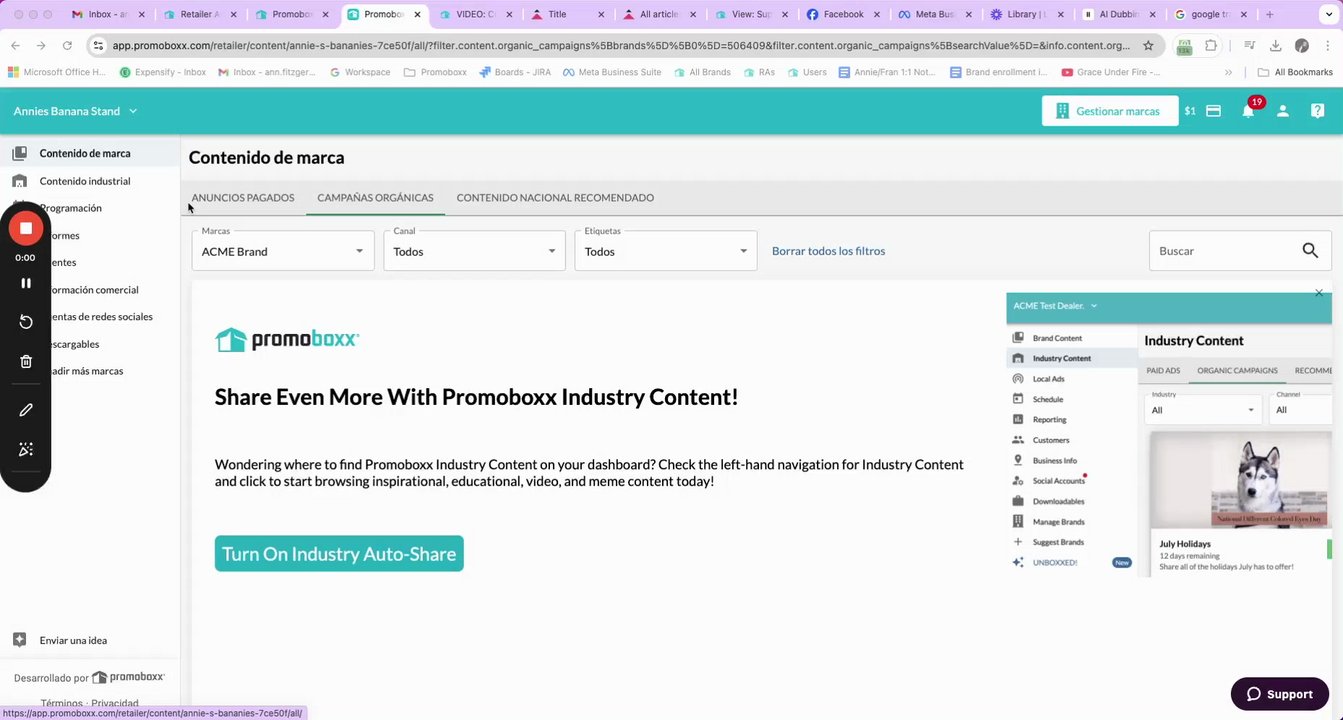
Task: Click the Contenido industrial building icon
Action: (19, 181)
